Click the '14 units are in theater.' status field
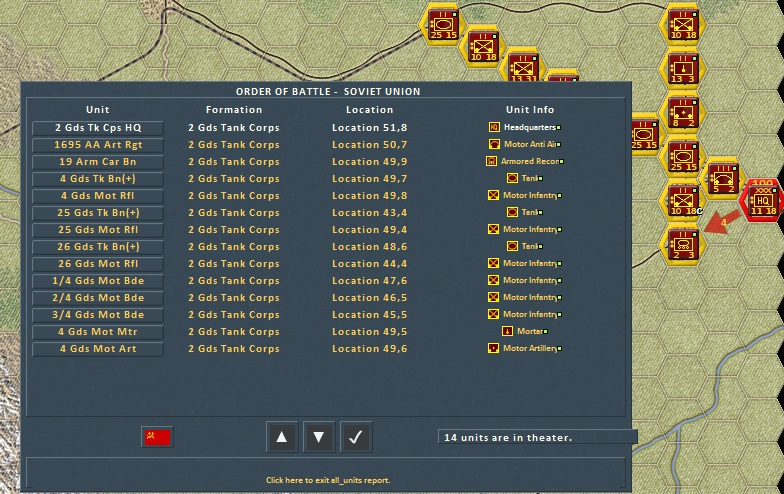 pyautogui.click(x=538, y=437)
